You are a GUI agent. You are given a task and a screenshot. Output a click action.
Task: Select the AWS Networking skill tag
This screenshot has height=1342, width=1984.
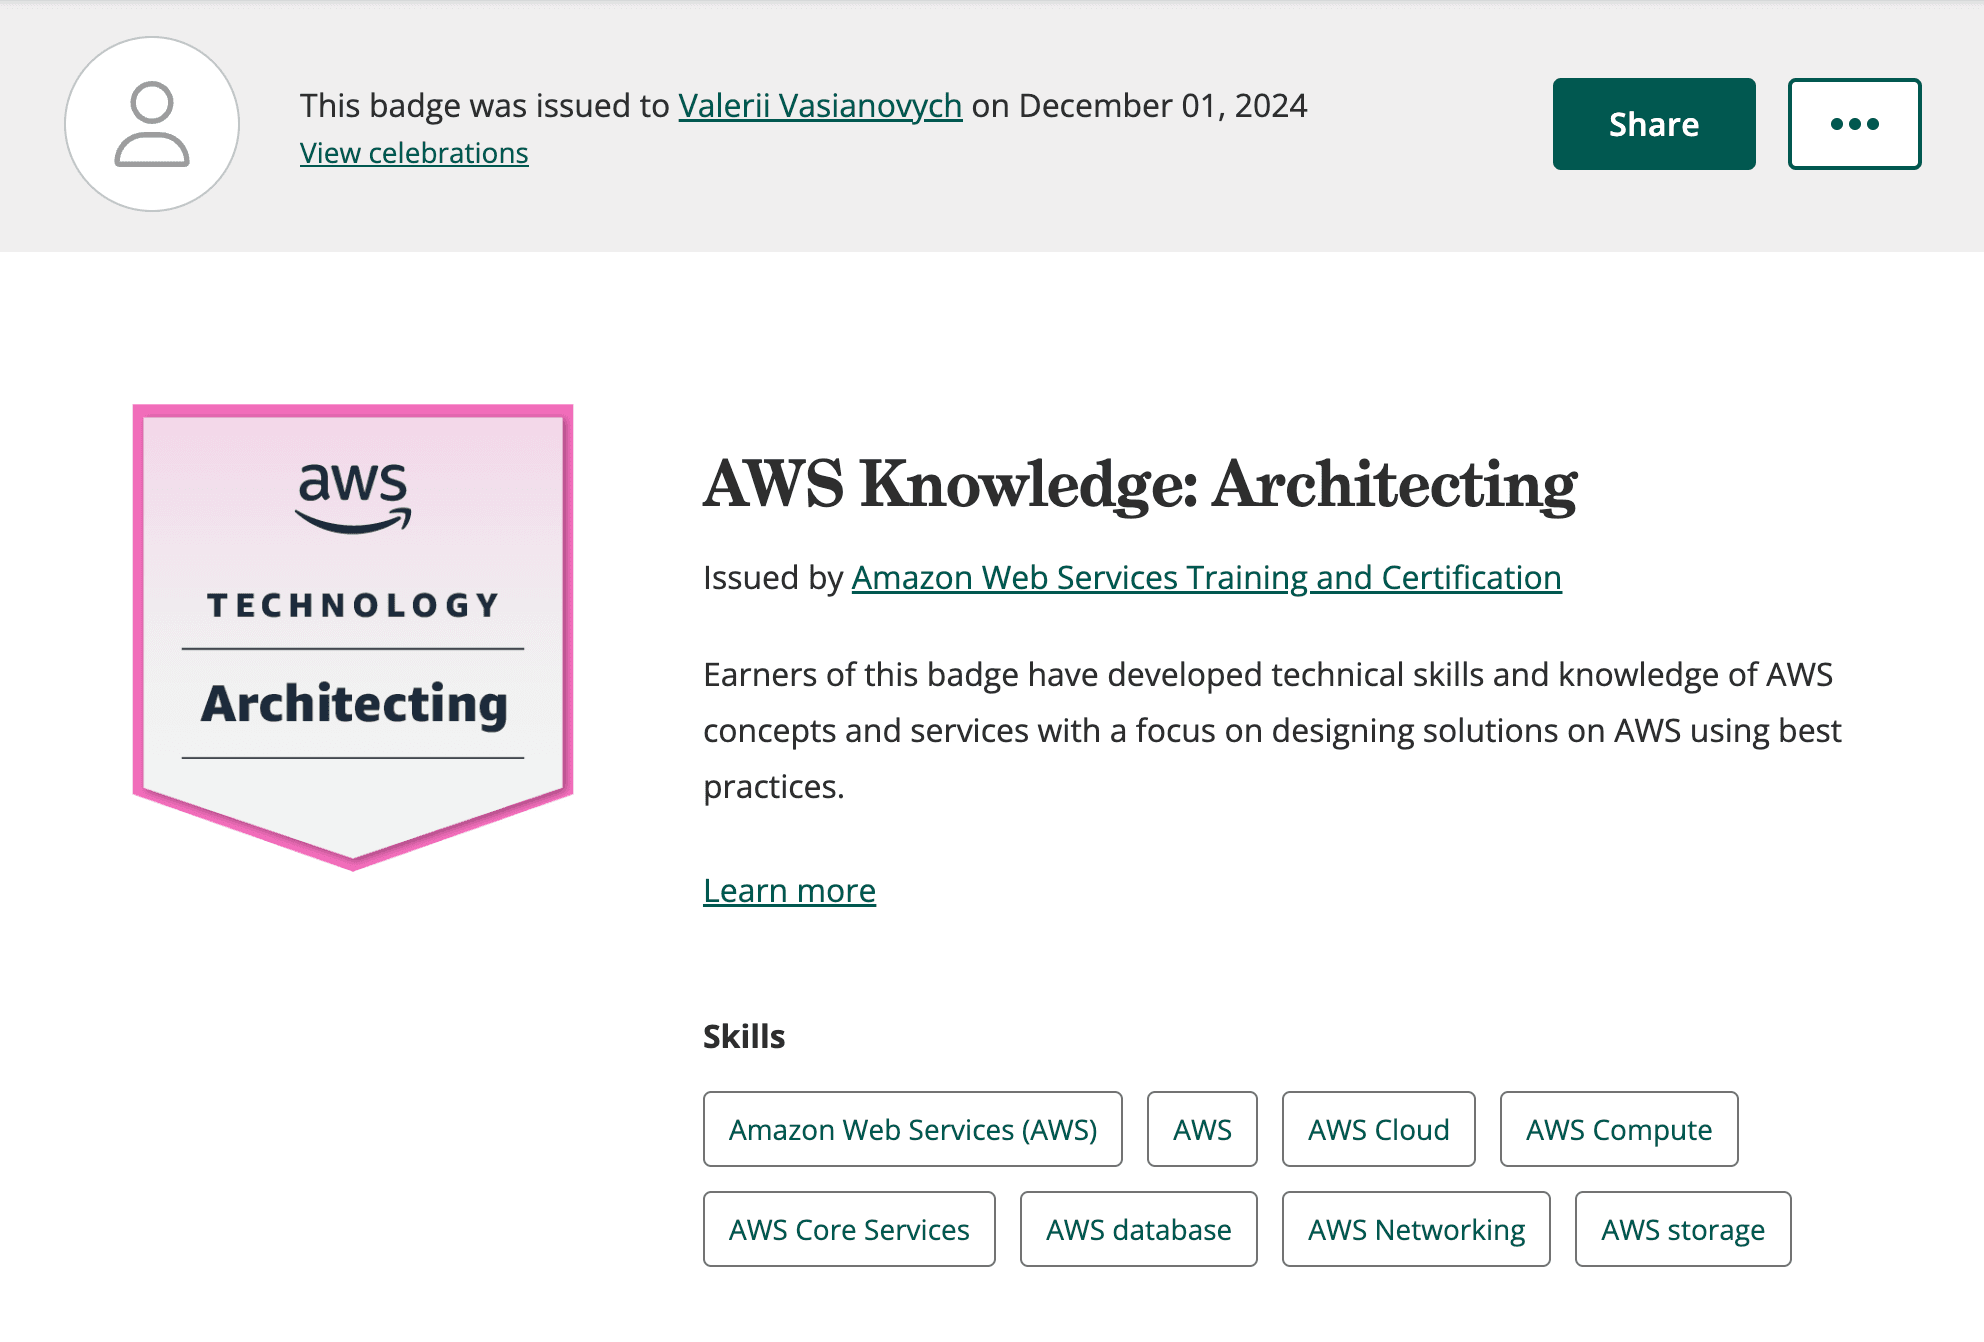tap(1416, 1229)
